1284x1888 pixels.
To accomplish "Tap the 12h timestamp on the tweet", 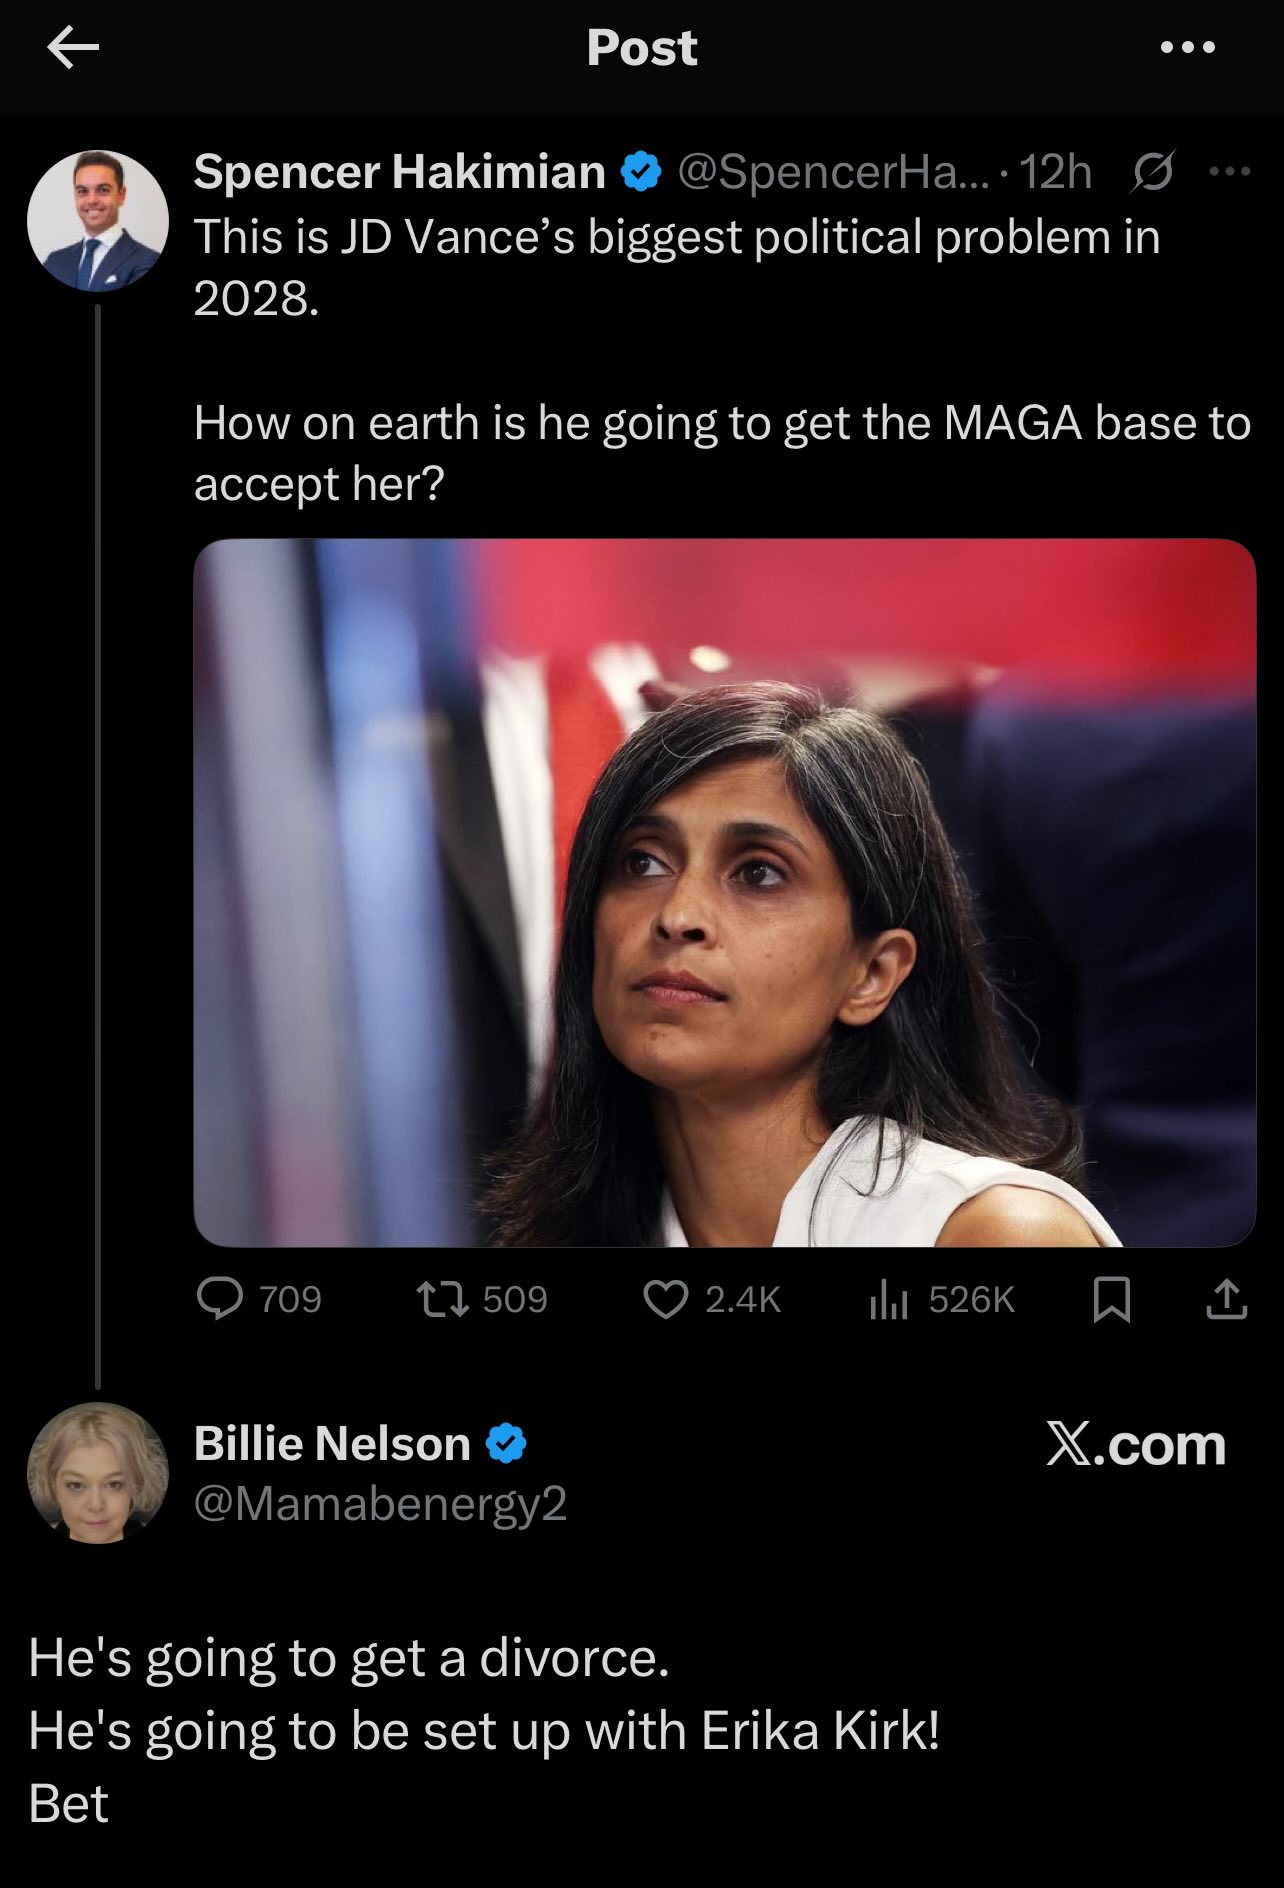I will (x=1055, y=172).
